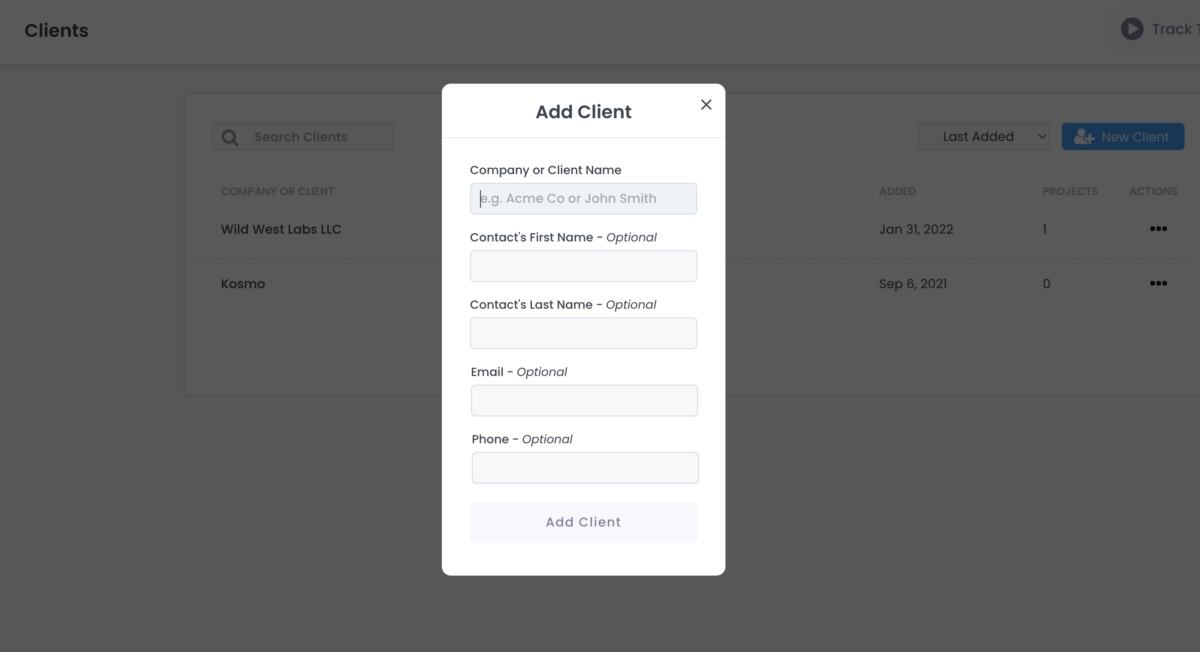Click the Track Time play icon
The image size is (1200, 652).
pyautogui.click(x=1132, y=28)
